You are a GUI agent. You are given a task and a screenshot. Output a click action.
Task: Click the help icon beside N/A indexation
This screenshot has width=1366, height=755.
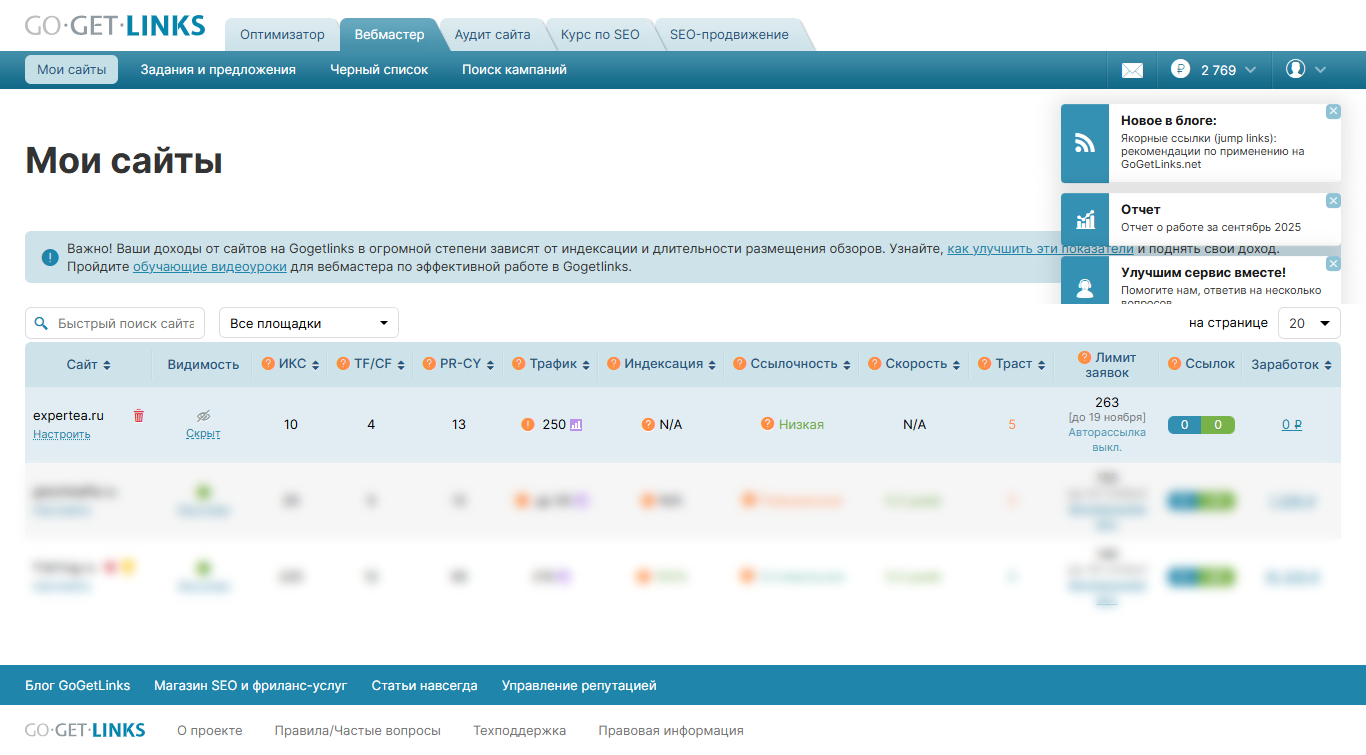[x=648, y=425]
